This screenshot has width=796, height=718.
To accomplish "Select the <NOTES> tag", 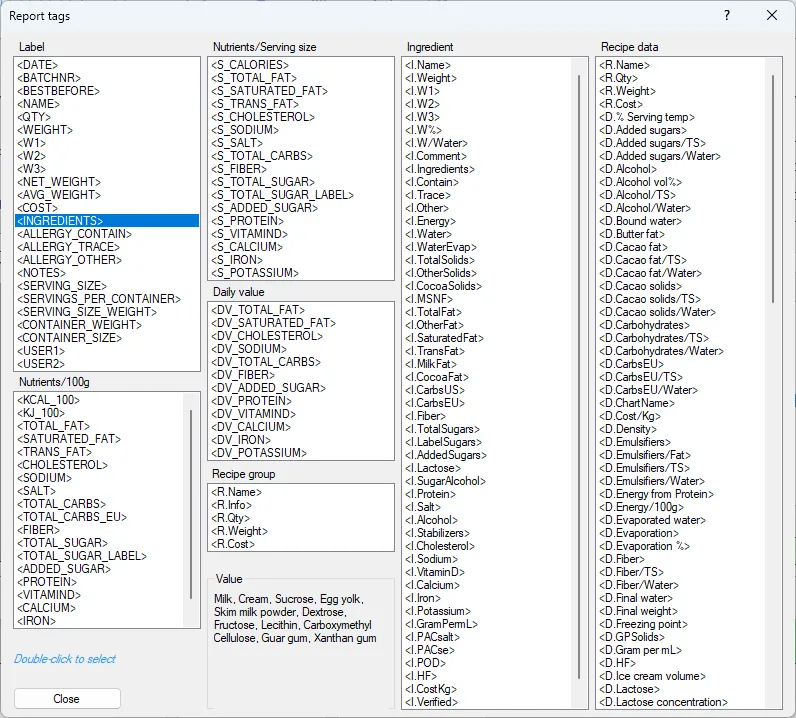I will (41, 273).
